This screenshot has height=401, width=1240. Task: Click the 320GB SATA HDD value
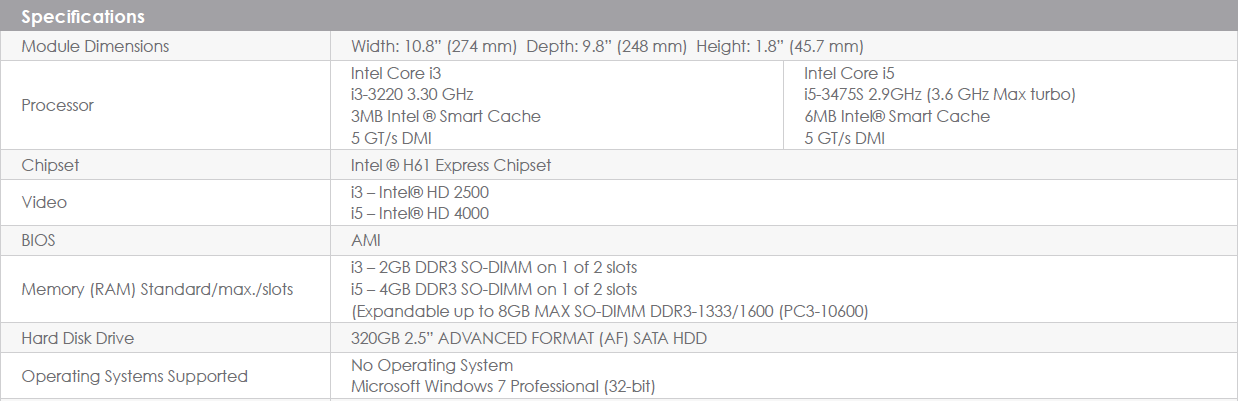pyautogui.click(x=529, y=338)
